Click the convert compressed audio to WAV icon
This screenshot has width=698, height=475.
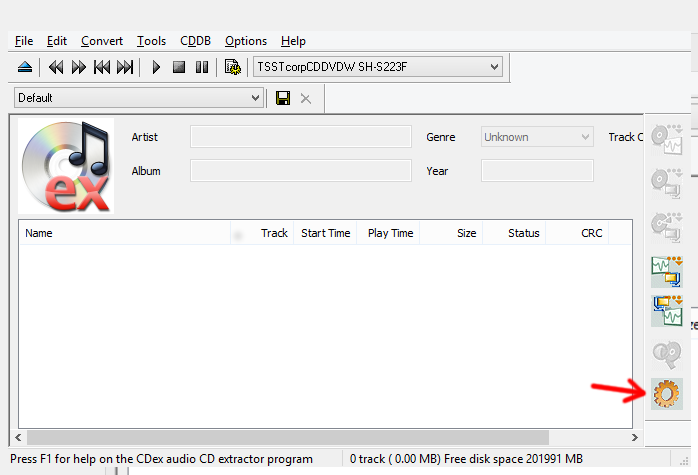tap(666, 311)
